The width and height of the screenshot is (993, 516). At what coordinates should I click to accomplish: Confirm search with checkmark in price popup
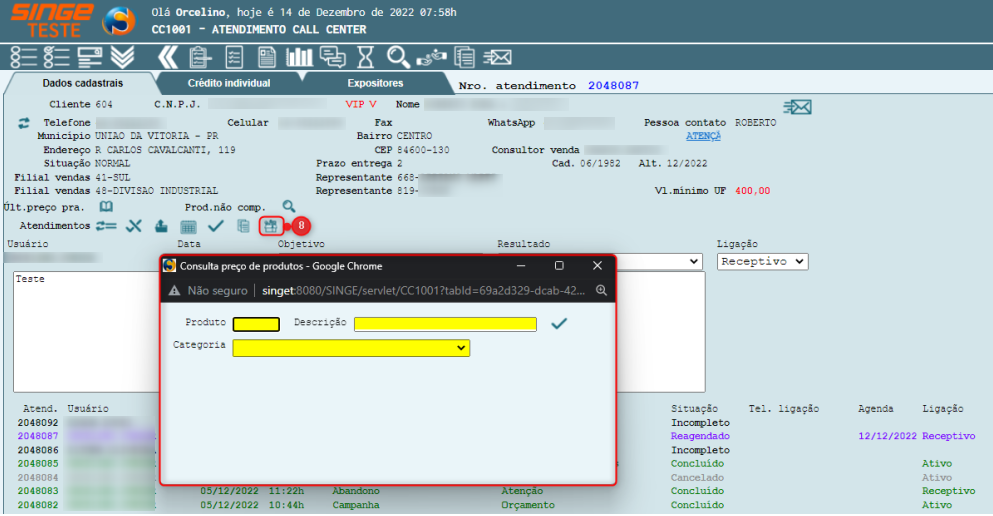(x=559, y=324)
